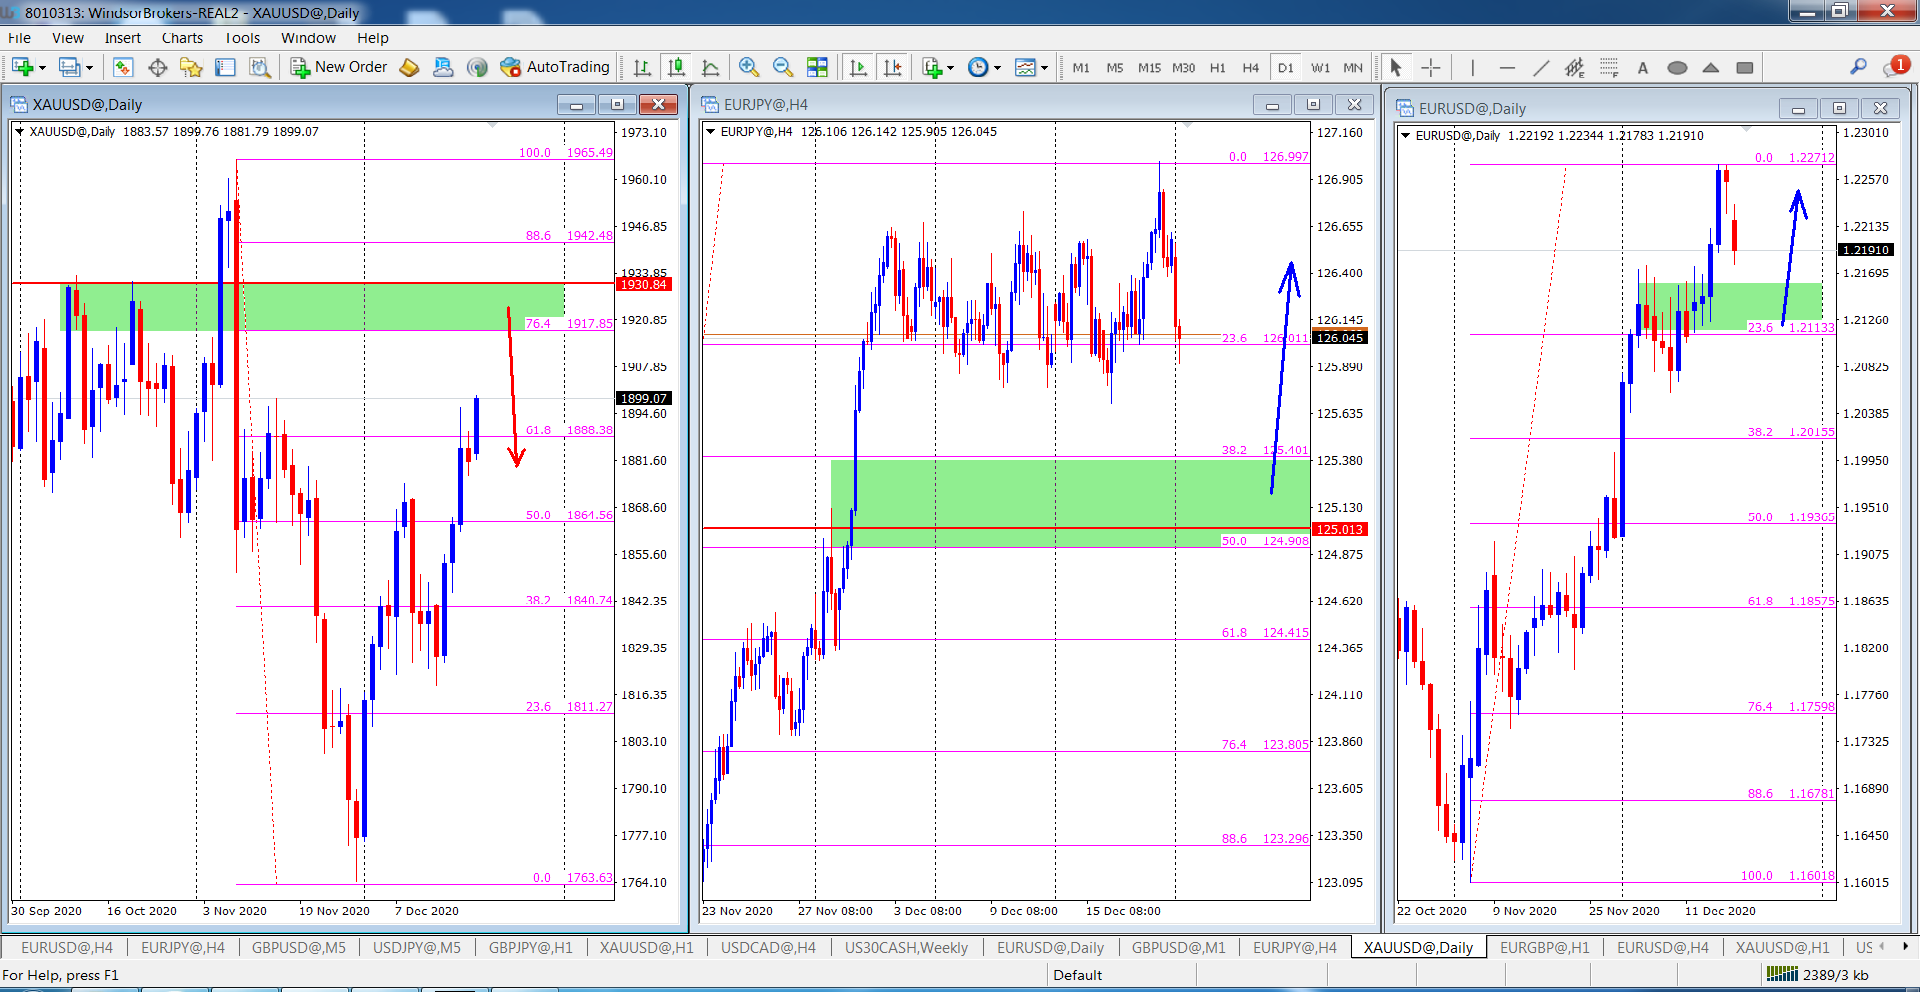Draw a rectangle shape
This screenshot has width=1920, height=992.
click(1745, 67)
